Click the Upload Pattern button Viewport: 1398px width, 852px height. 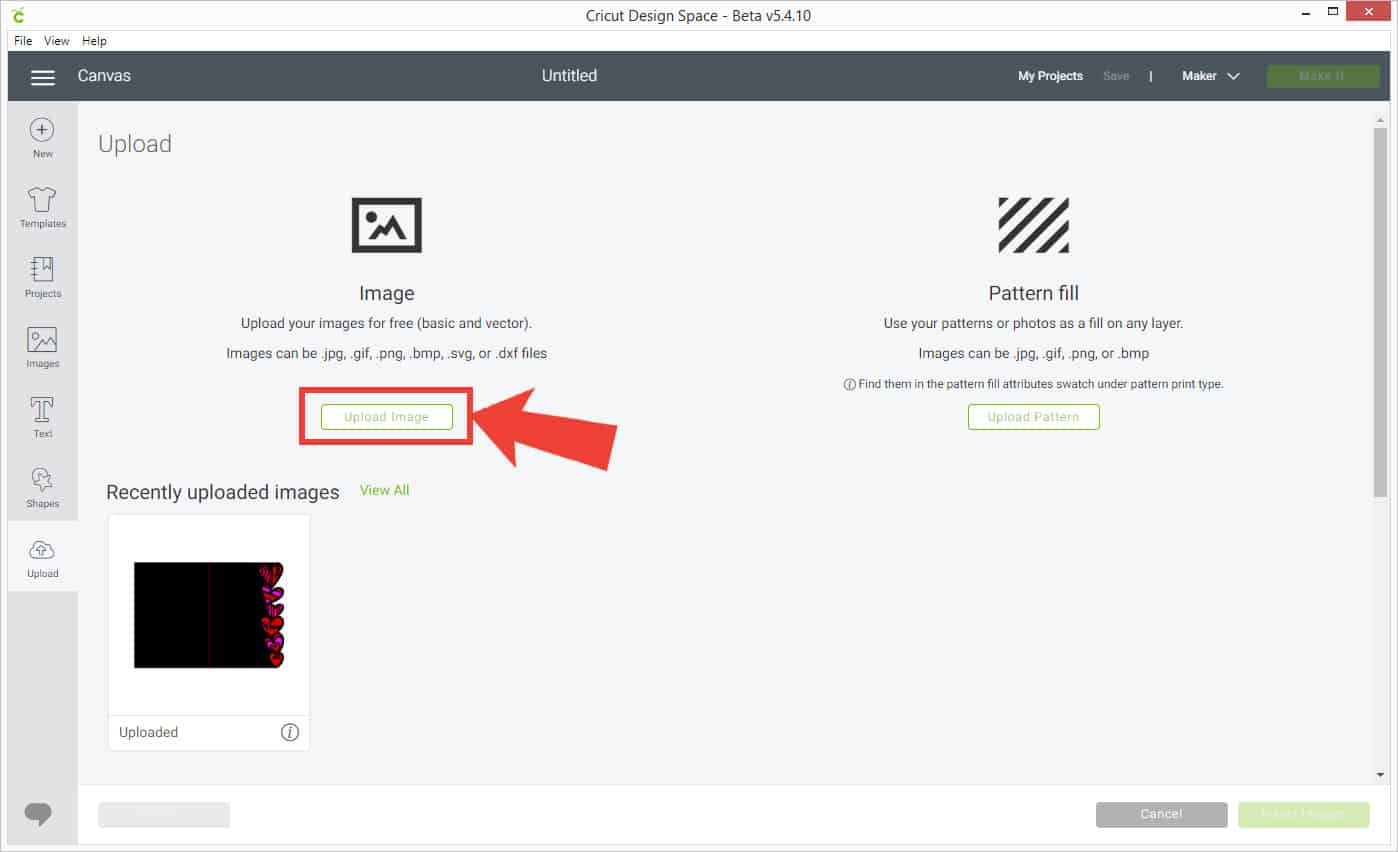point(1033,417)
